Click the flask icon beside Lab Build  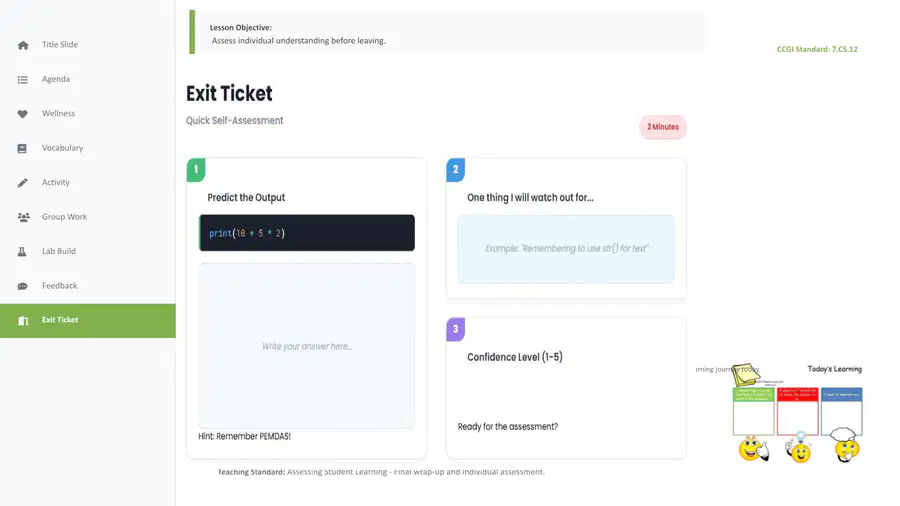pos(22,252)
